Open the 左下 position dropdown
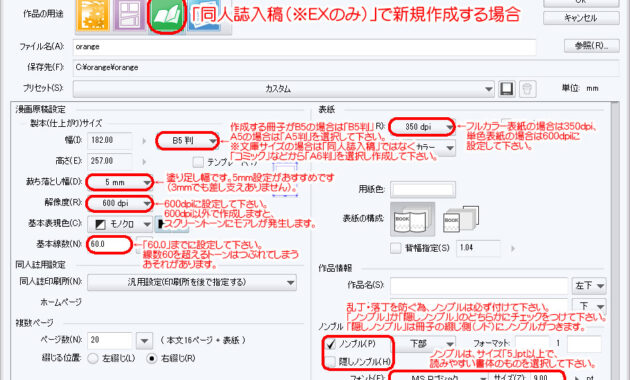 [589, 286]
